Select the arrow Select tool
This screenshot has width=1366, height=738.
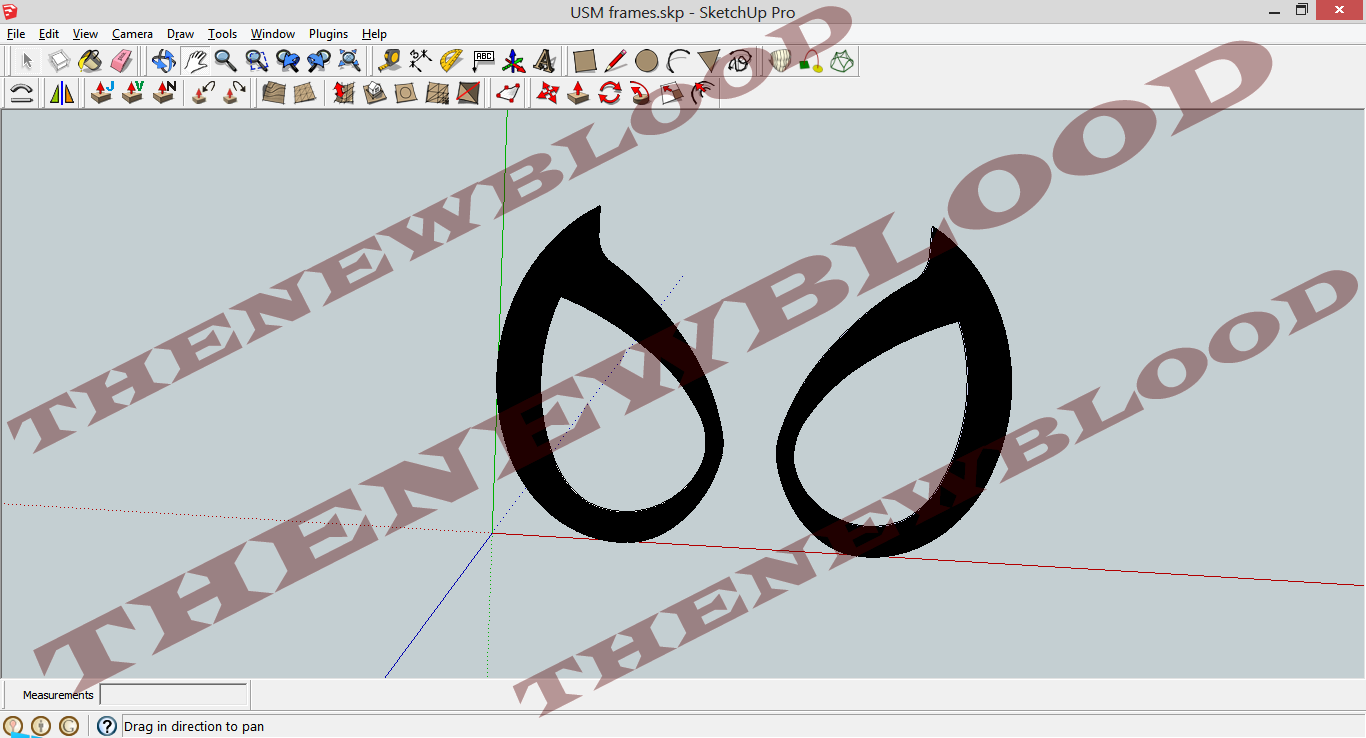27,61
